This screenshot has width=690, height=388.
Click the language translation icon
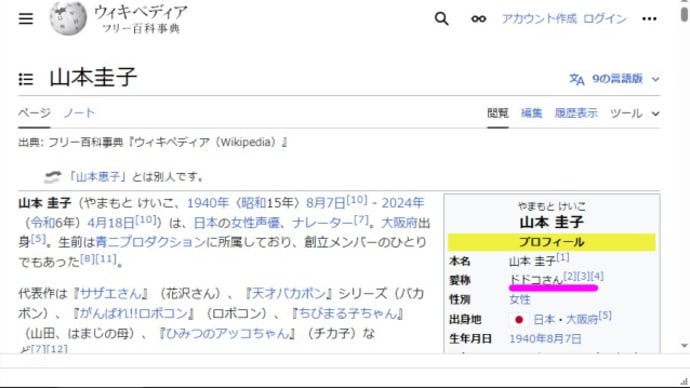(x=576, y=79)
